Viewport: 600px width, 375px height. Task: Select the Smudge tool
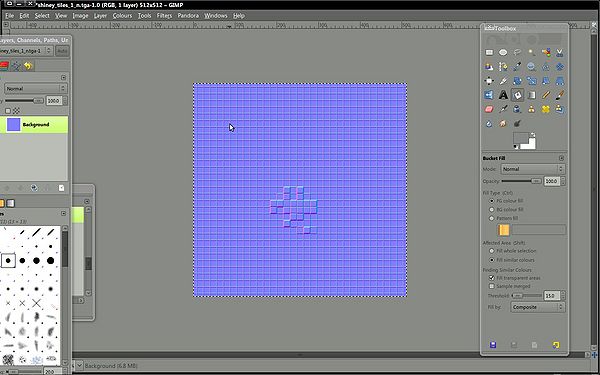point(503,124)
